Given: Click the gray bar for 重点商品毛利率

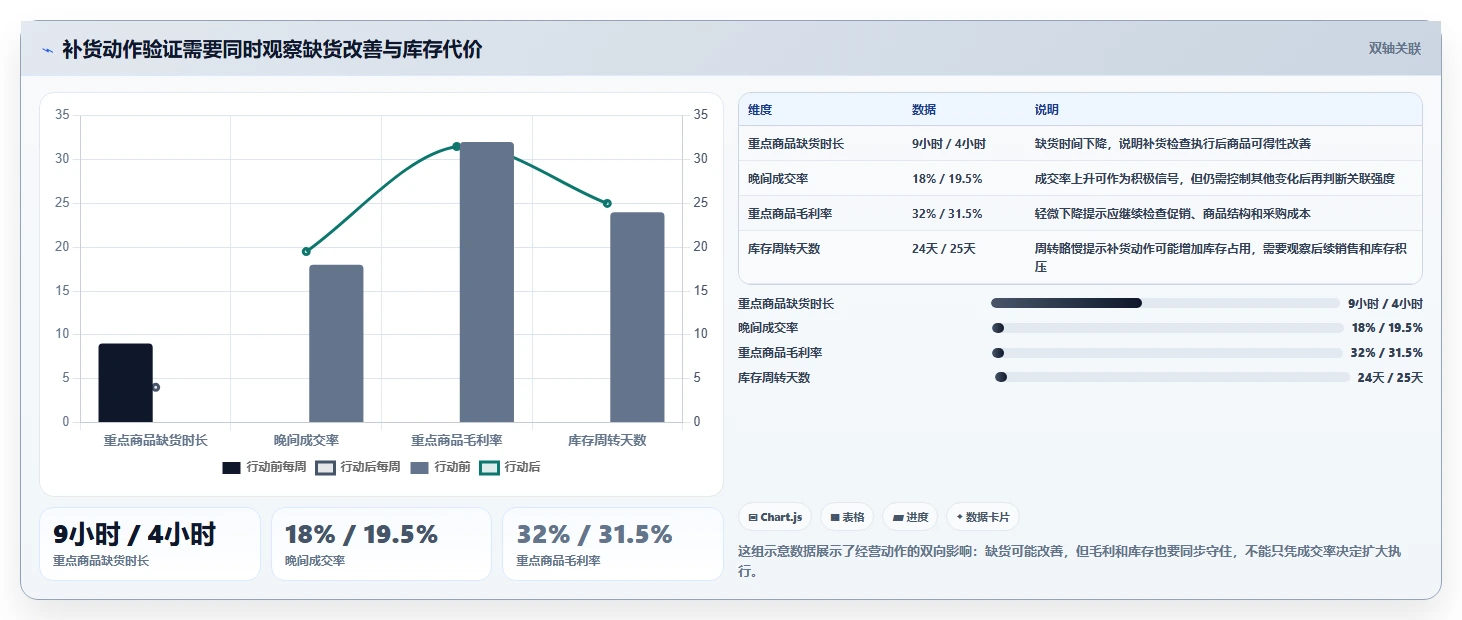Looking at the screenshot, I should click(487, 282).
